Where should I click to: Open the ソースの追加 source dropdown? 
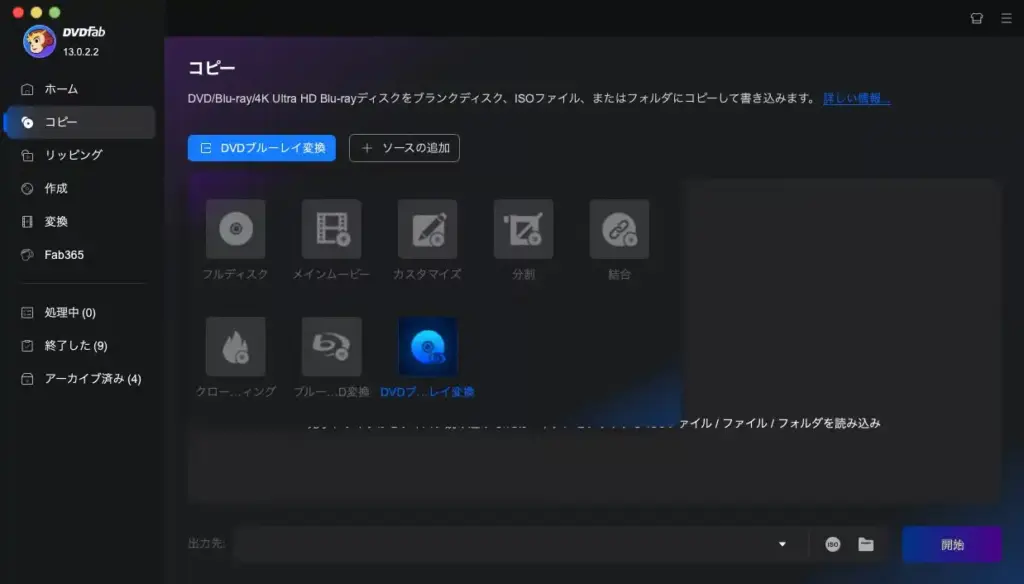pos(404,147)
